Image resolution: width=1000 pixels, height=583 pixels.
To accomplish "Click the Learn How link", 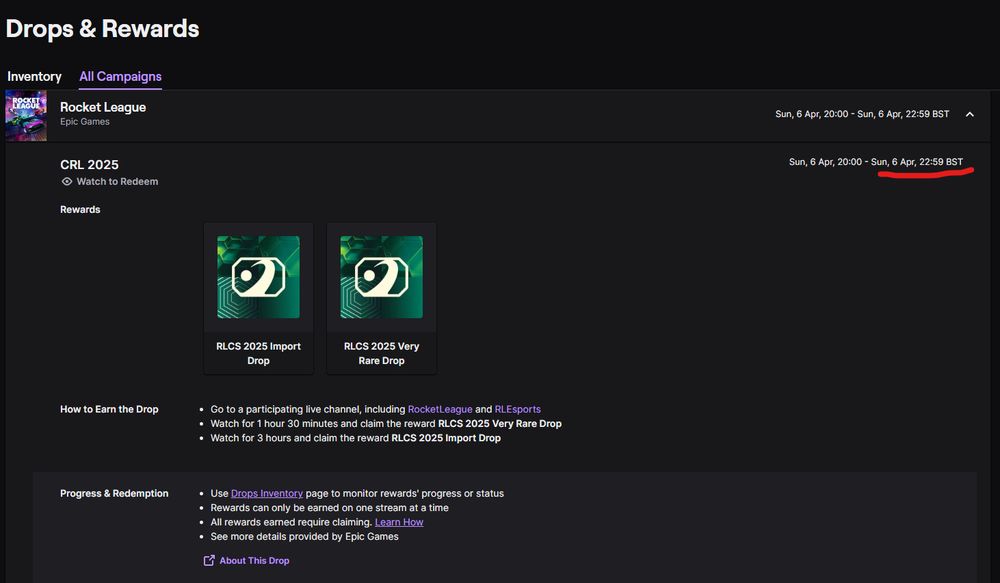I will point(399,522).
